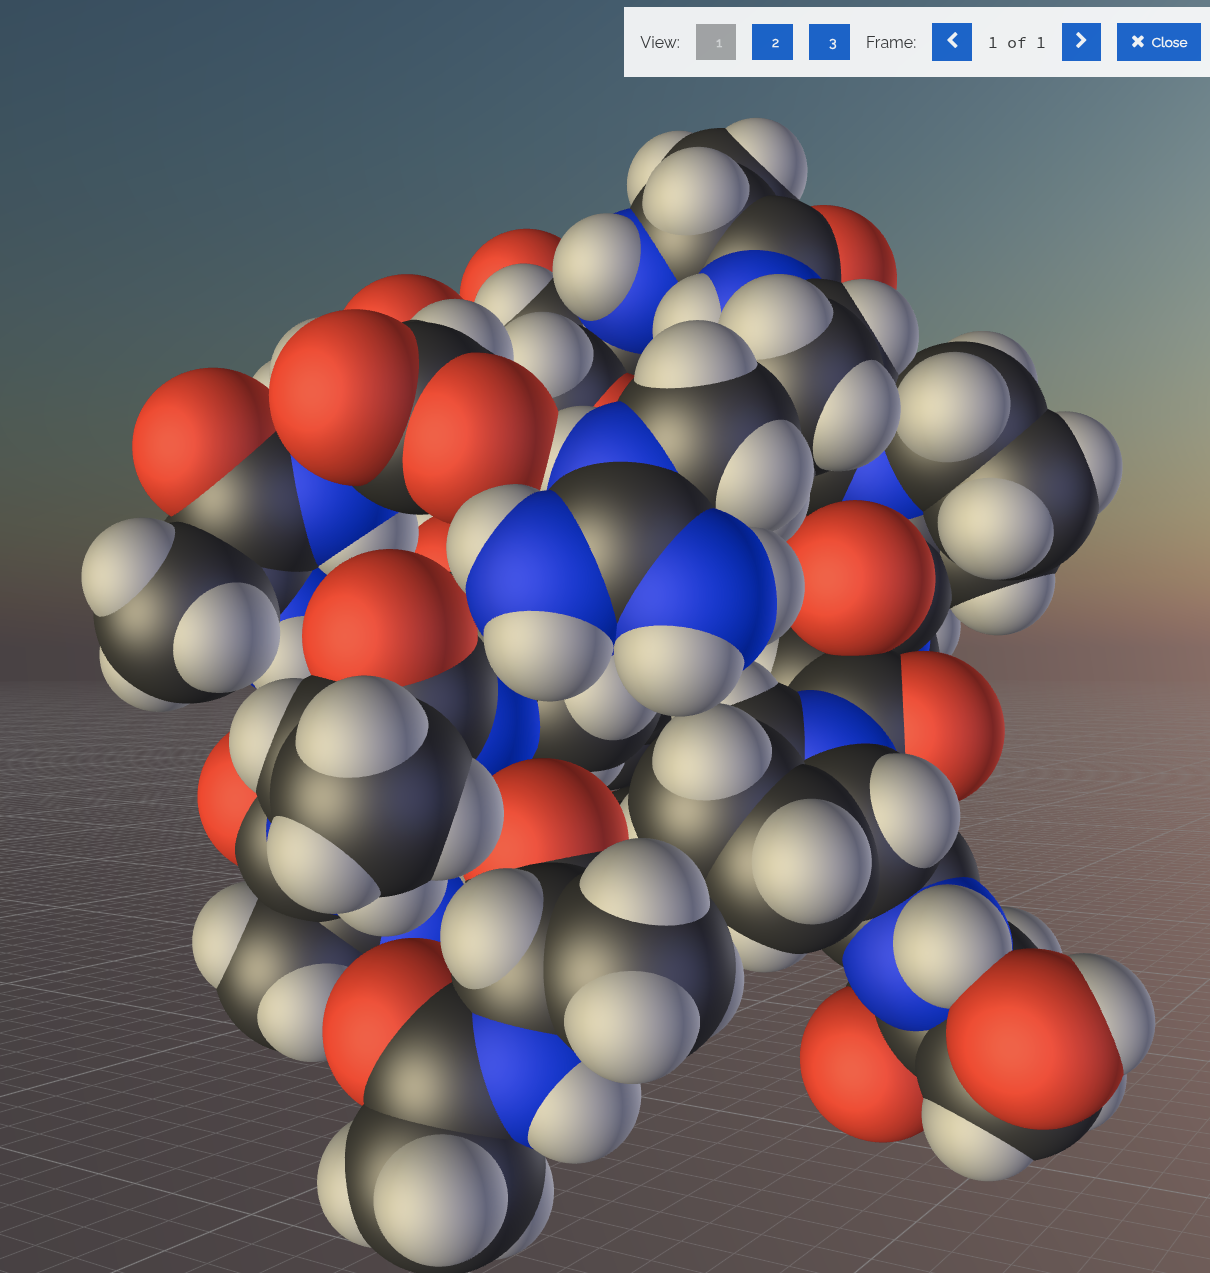This screenshot has height=1273, width=1210.
Task: Select the greyed-out View 1 button
Action: coord(716,42)
